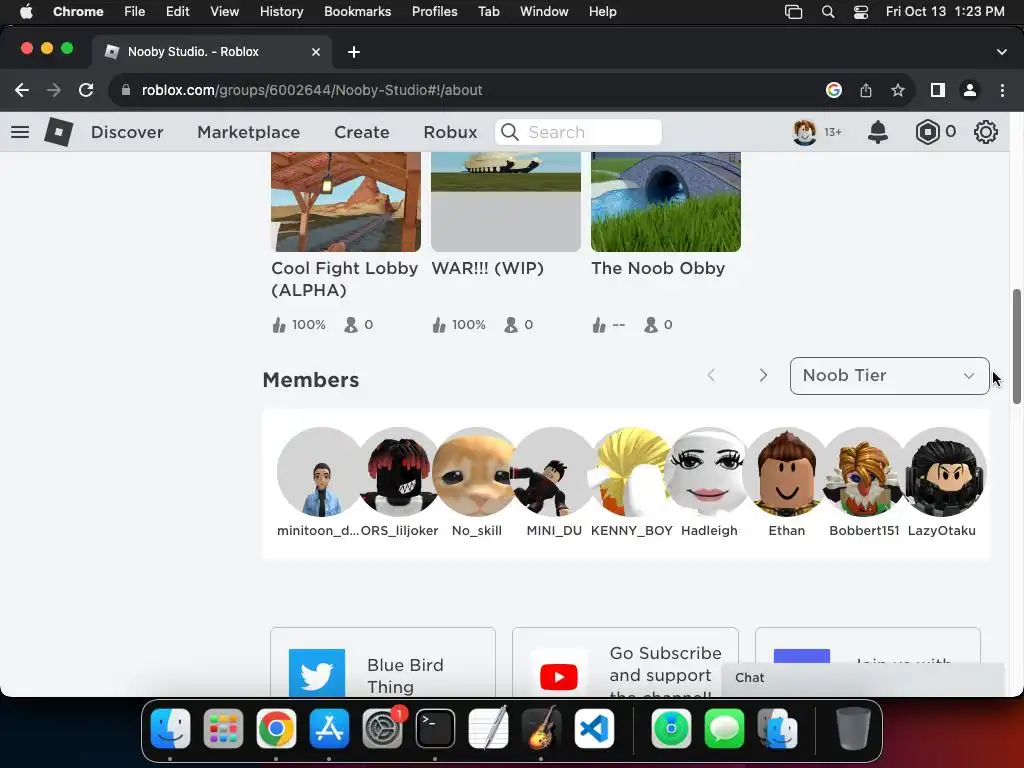Open Terminal from the dock
The width and height of the screenshot is (1024, 768).
tap(435, 728)
